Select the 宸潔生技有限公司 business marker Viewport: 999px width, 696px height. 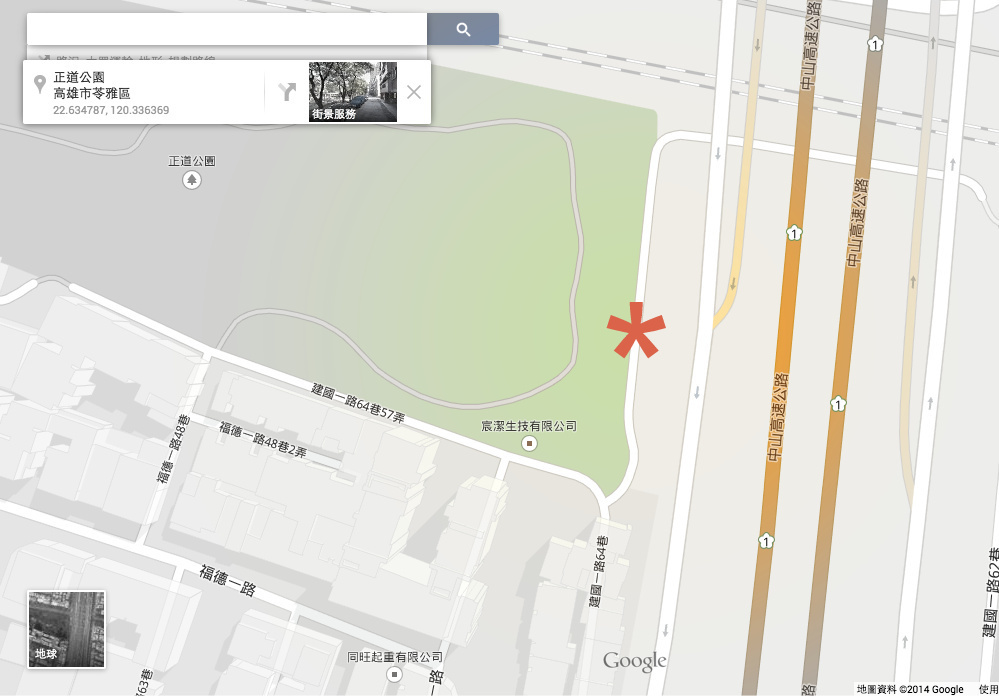tap(529, 443)
